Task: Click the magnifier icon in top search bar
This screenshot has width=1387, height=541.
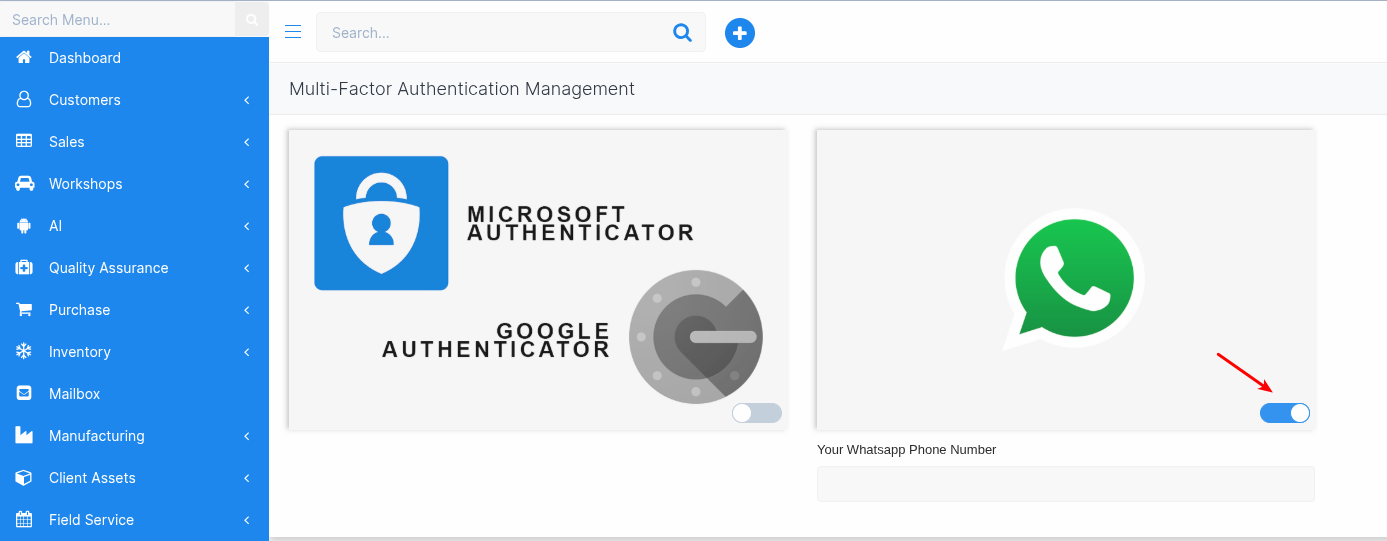Action: (683, 32)
